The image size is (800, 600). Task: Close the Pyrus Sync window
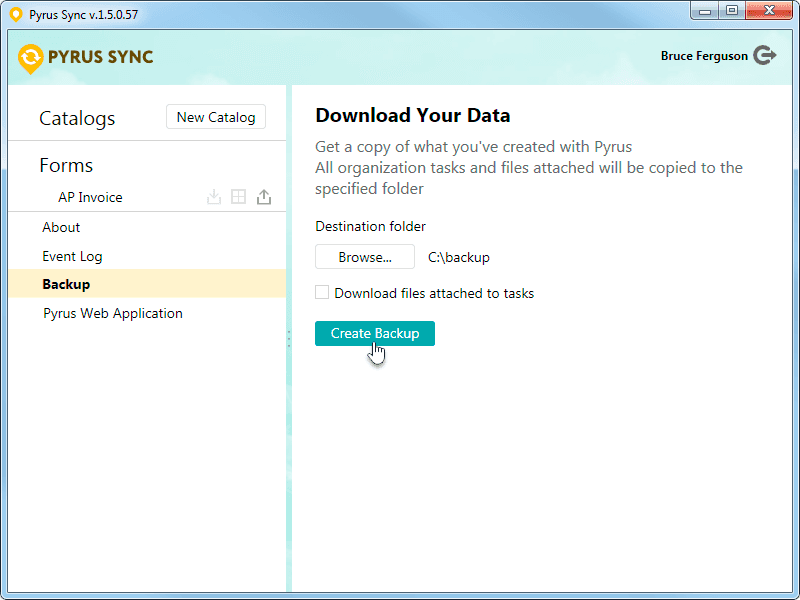(x=769, y=10)
